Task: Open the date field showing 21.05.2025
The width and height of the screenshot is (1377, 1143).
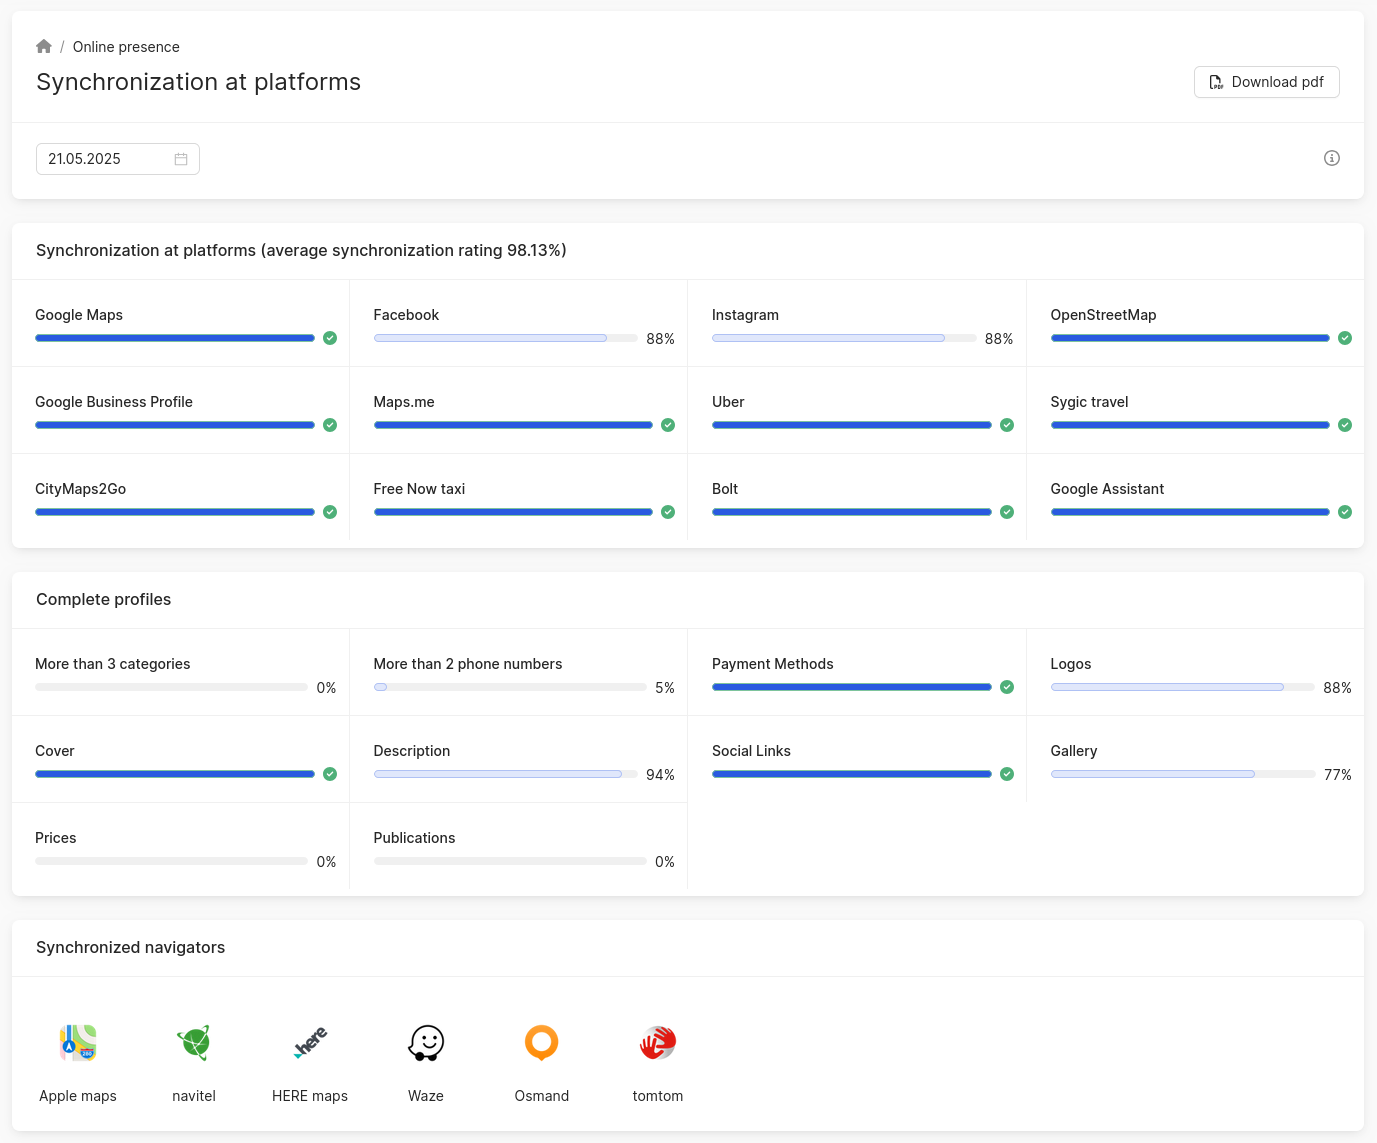Action: click(118, 159)
